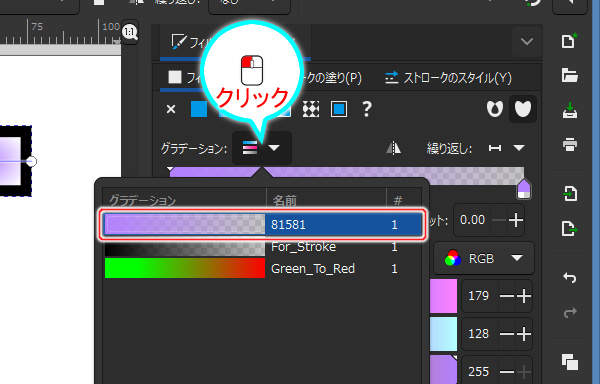The image size is (600, 384).
Task: Click the 名前 column header
Action: [x=285, y=200]
